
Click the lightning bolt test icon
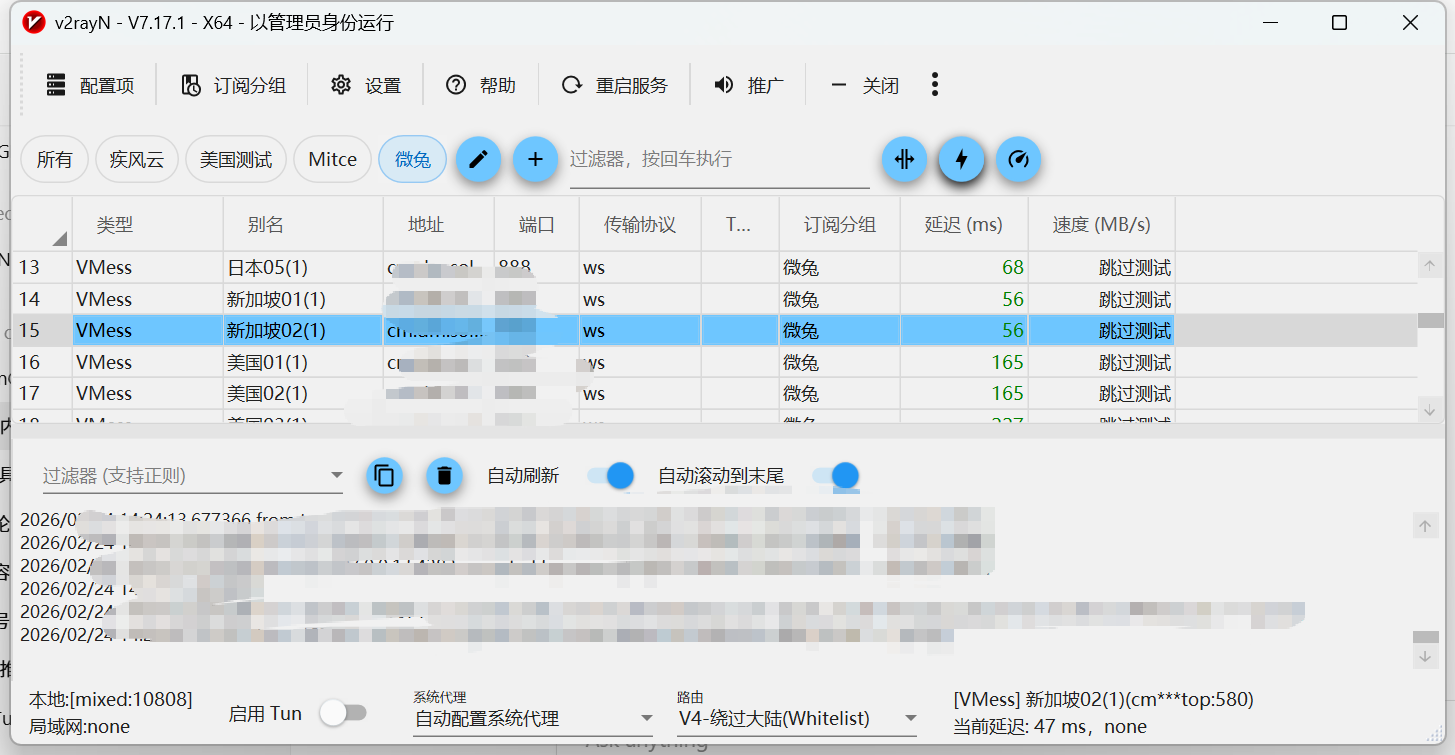click(x=961, y=159)
